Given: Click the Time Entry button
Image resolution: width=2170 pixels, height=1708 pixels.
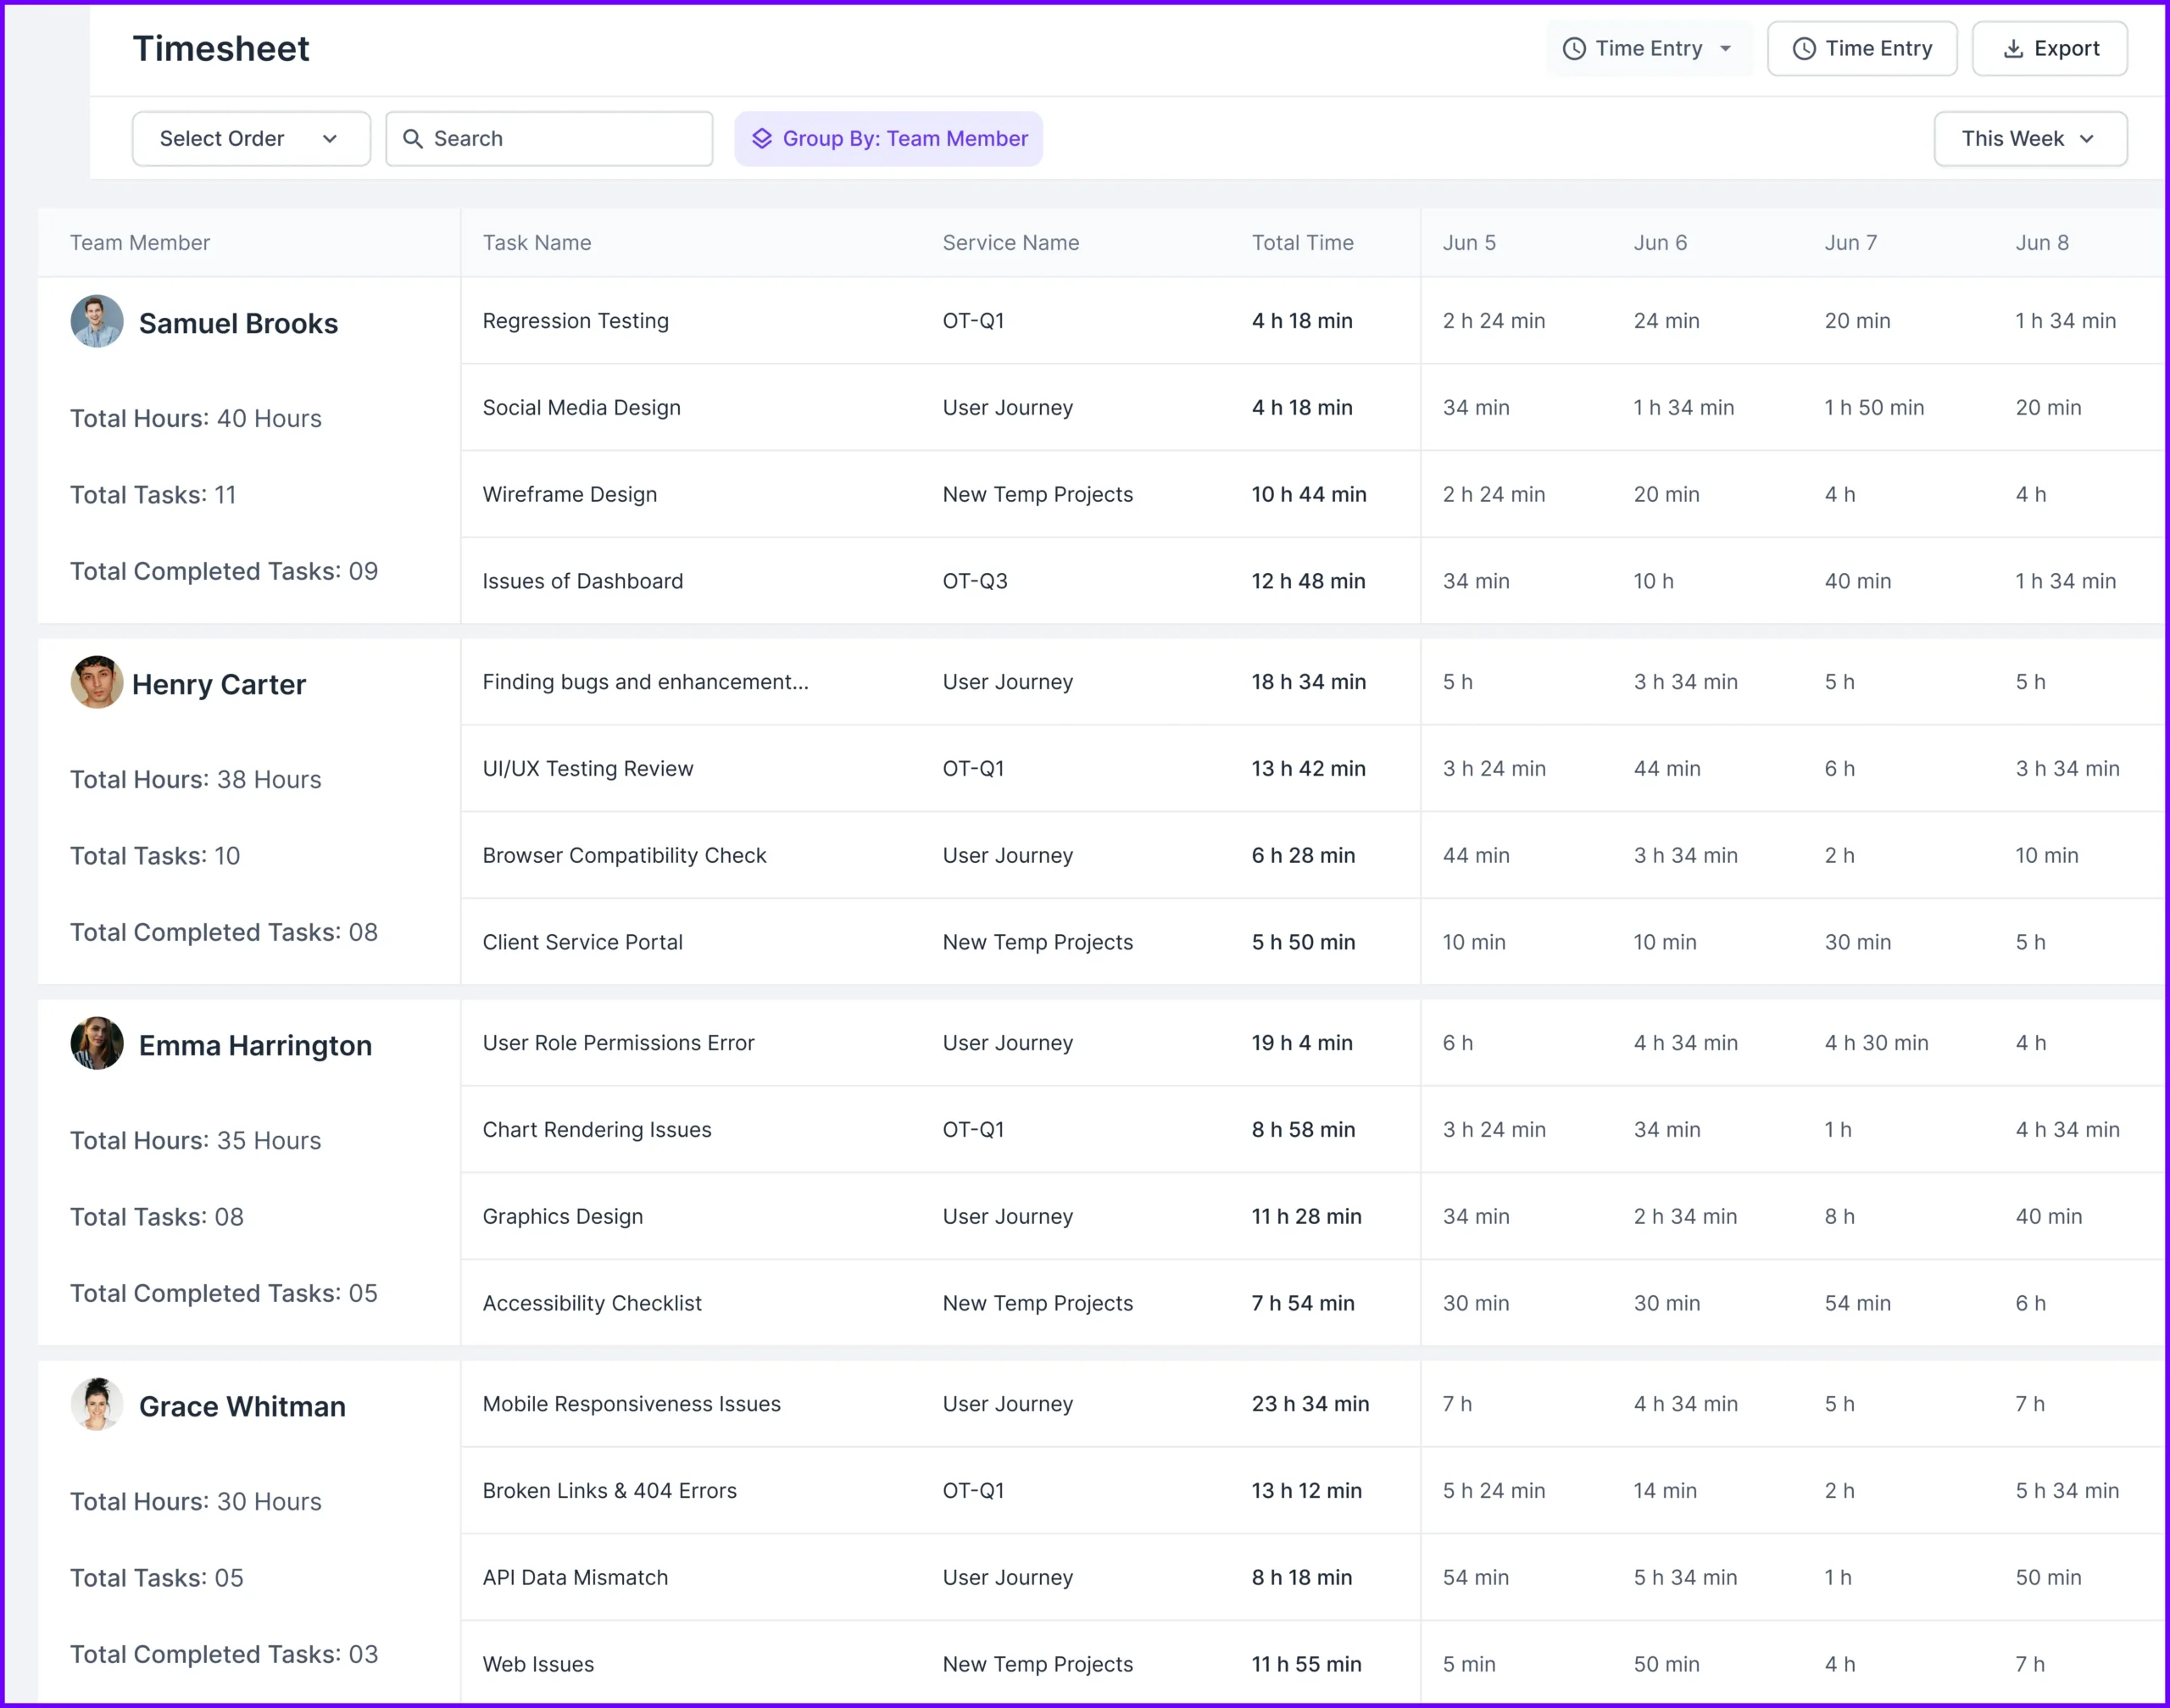Looking at the screenshot, I should pos(1862,48).
